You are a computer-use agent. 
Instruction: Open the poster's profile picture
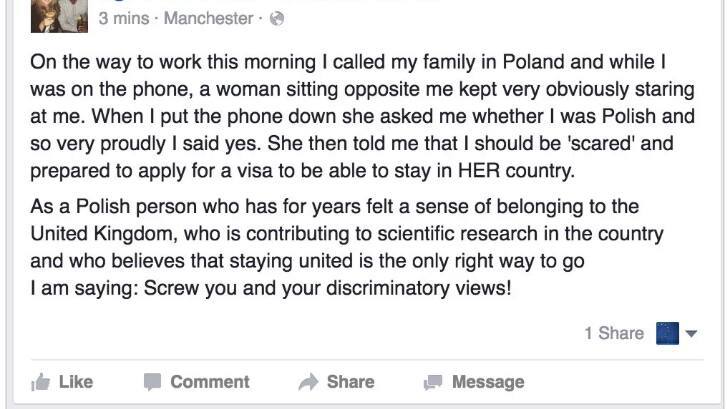pyautogui.click(x=59, y=16)
